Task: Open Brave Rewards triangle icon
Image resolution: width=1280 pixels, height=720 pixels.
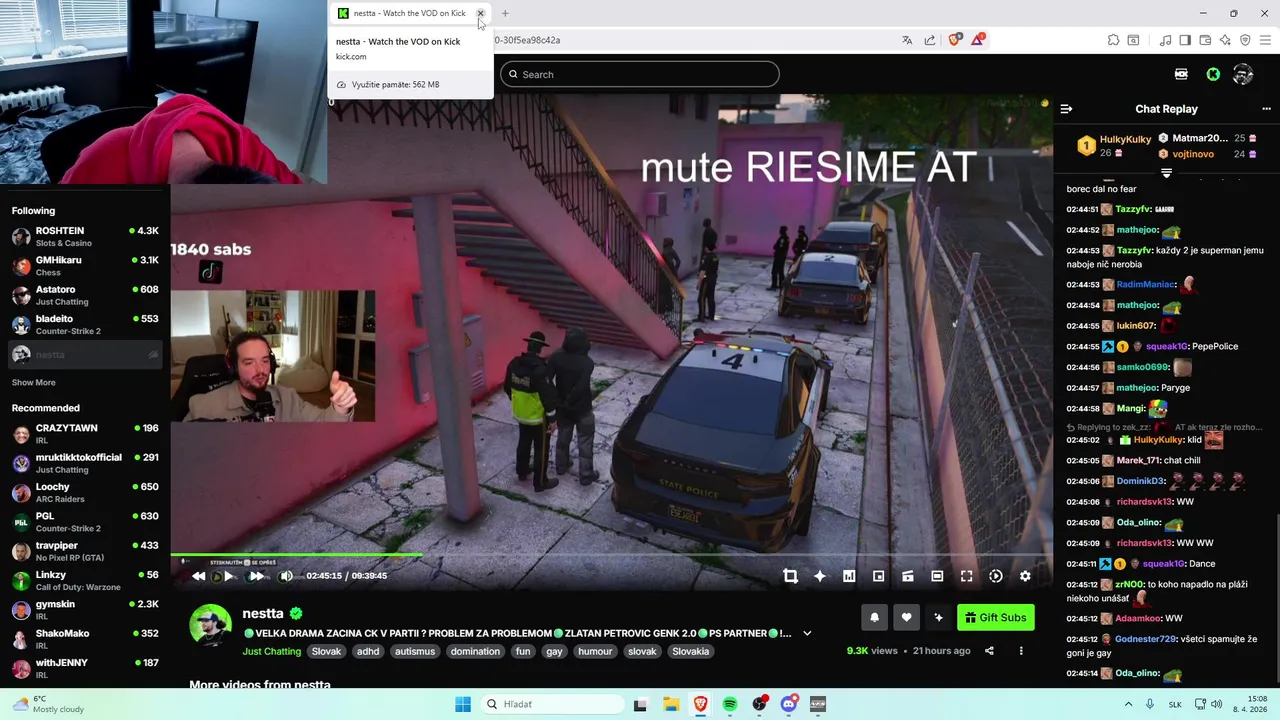Action: point(978,40)
